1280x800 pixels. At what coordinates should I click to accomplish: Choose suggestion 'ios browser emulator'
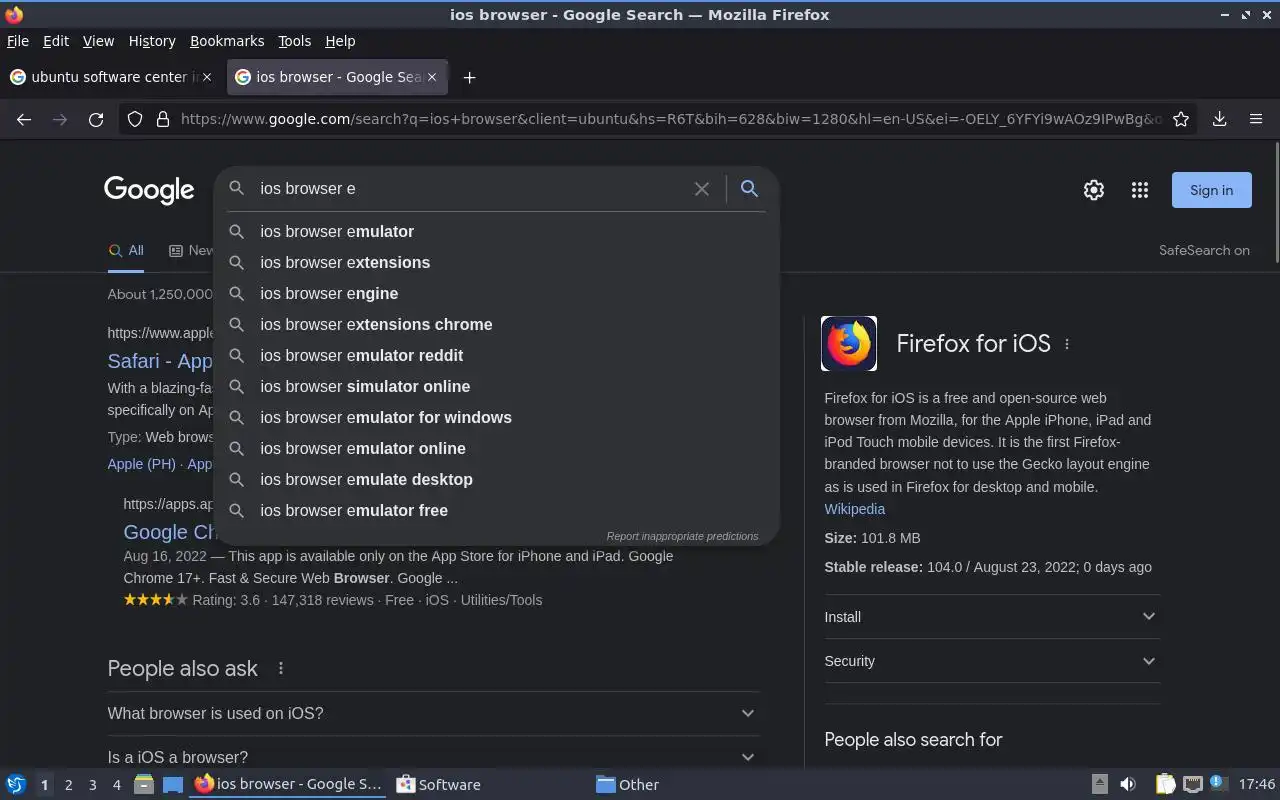(x=497, y=231)
